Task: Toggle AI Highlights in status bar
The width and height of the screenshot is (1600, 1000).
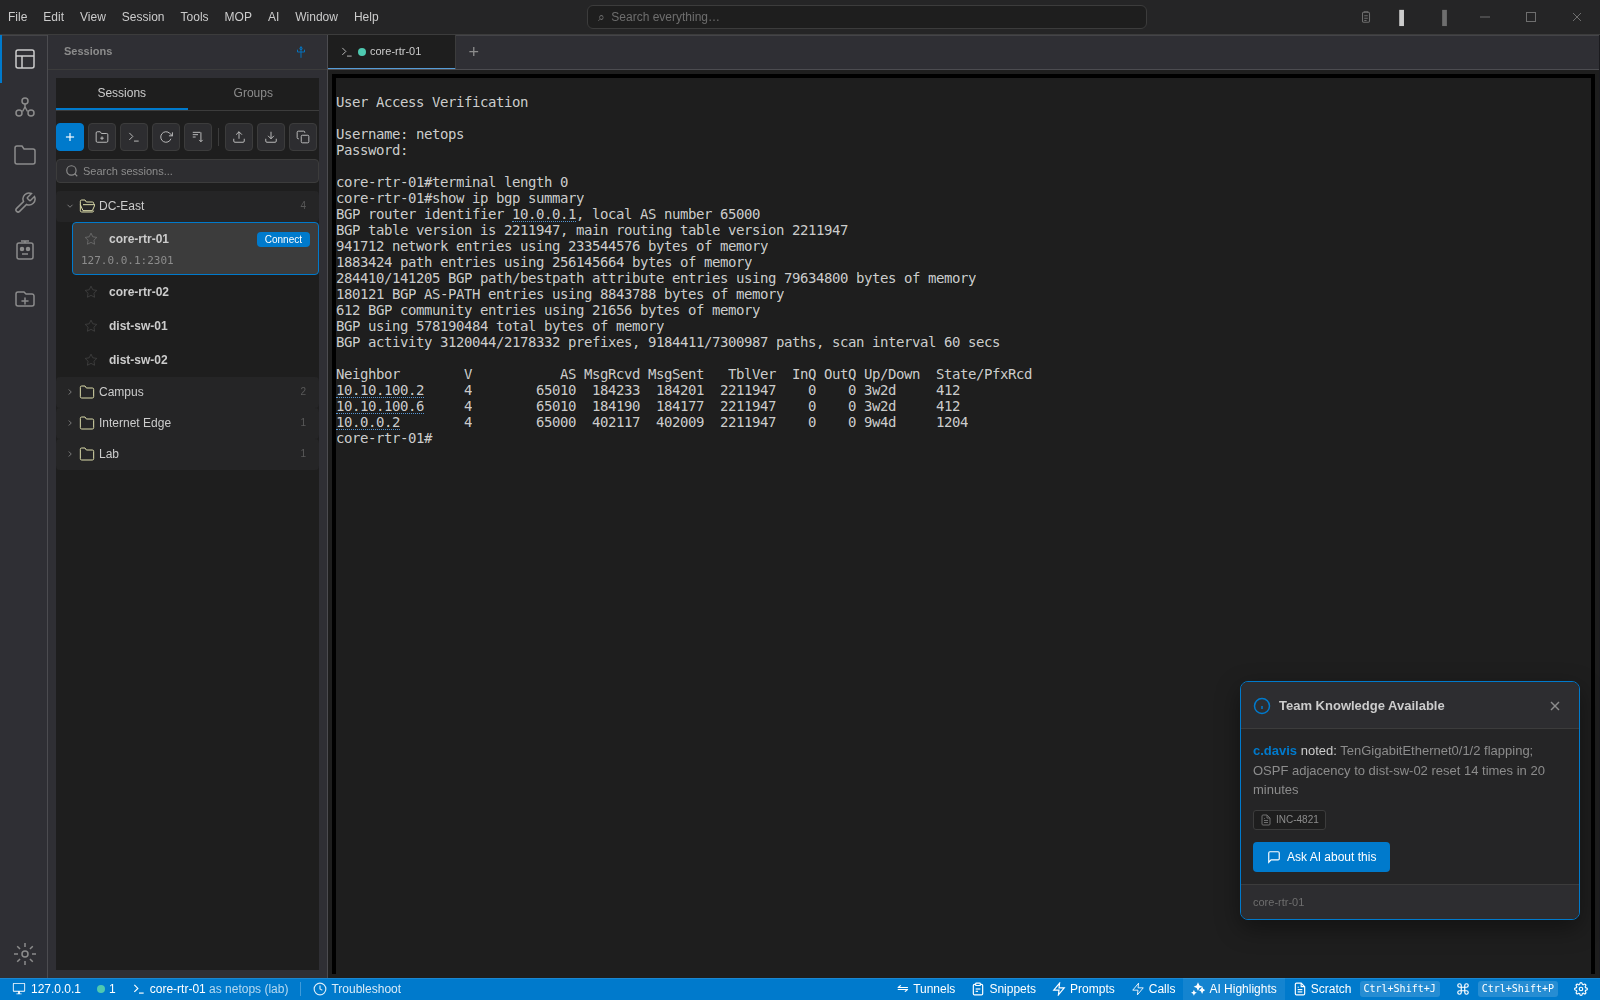Action: (1234, 989)
